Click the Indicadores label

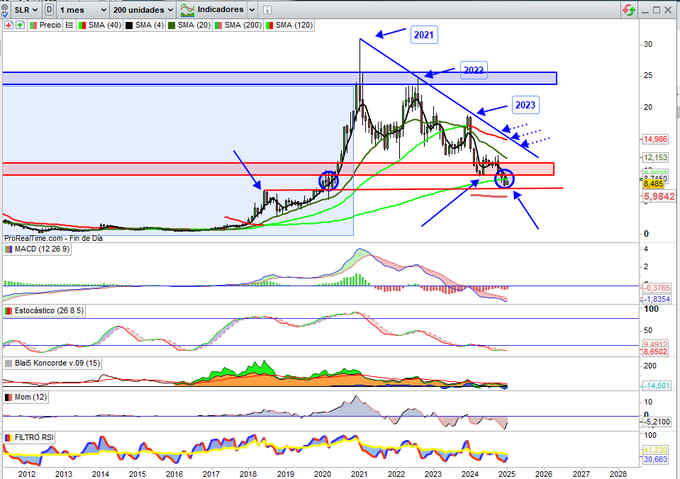pyautogui.click(x=220, y=10)
